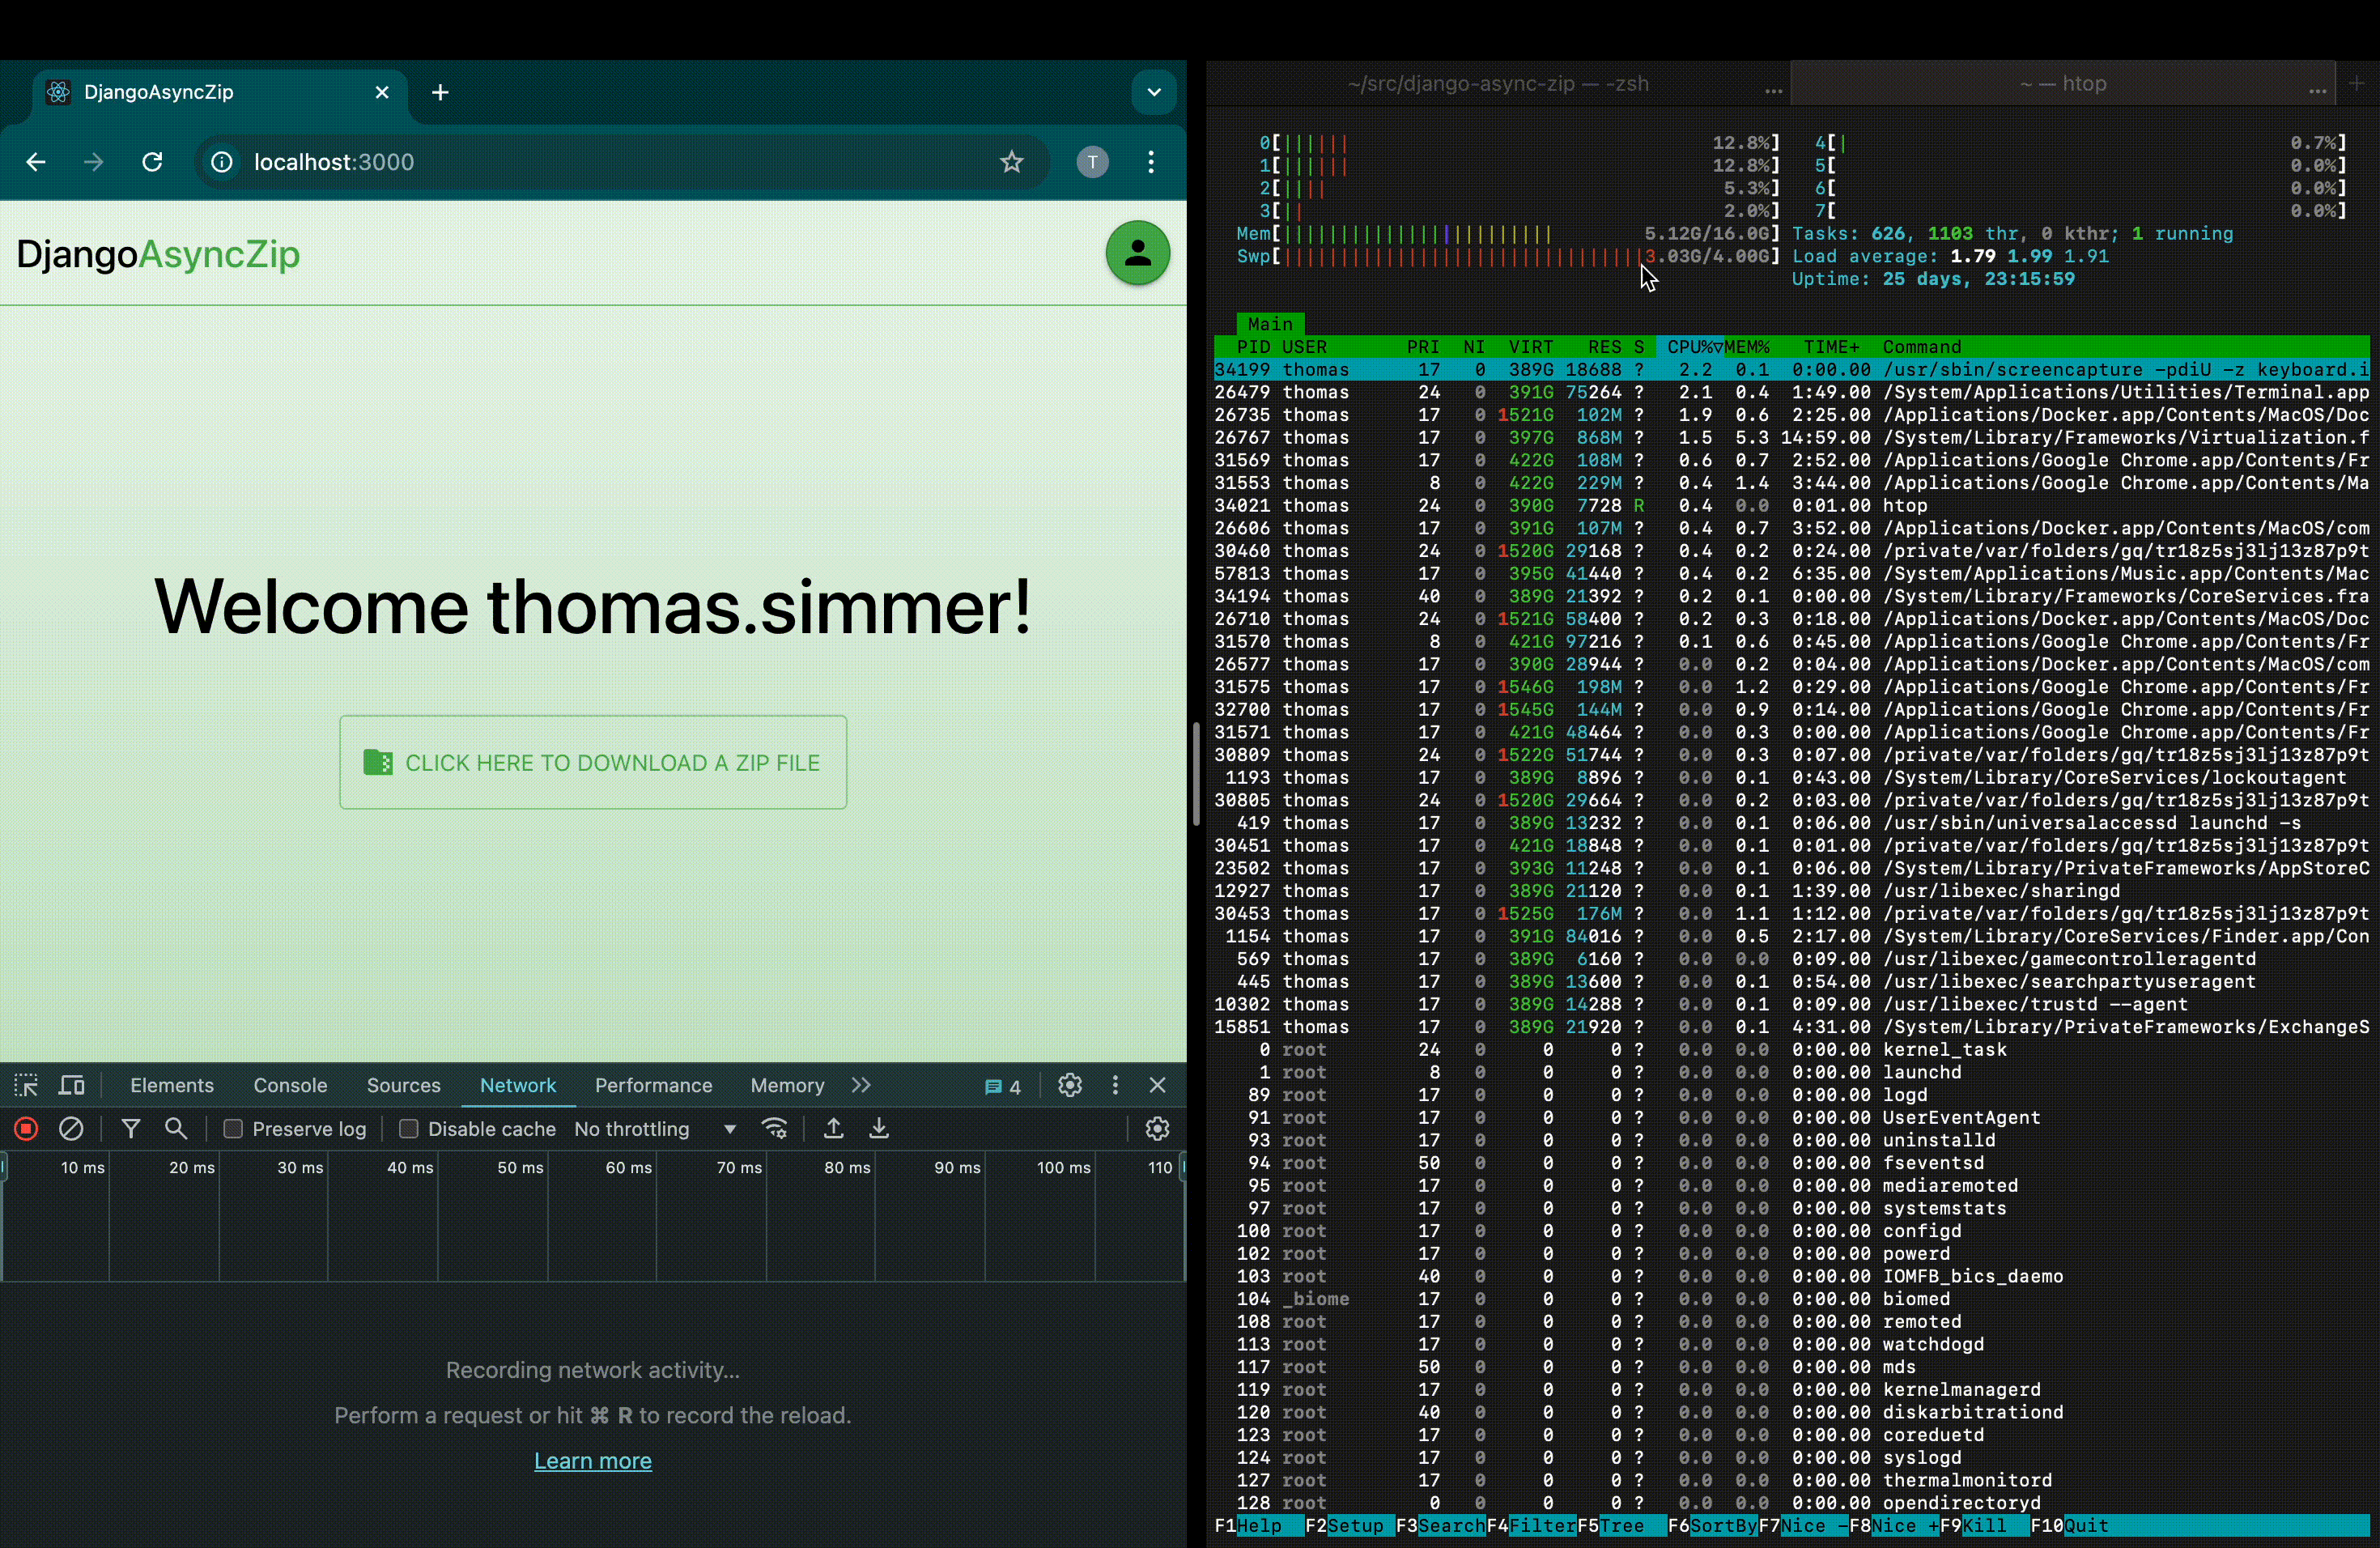
Task: Open the network conditions wifi icon
Action: tap(775, 1129)
